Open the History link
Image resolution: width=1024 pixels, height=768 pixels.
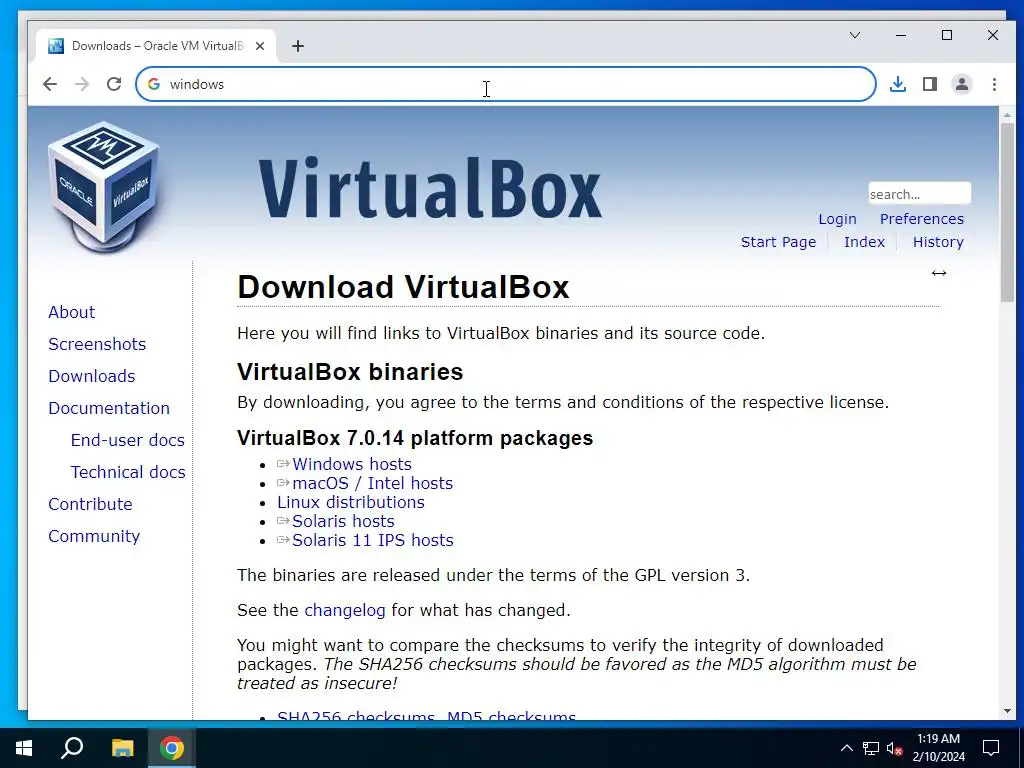938,242
